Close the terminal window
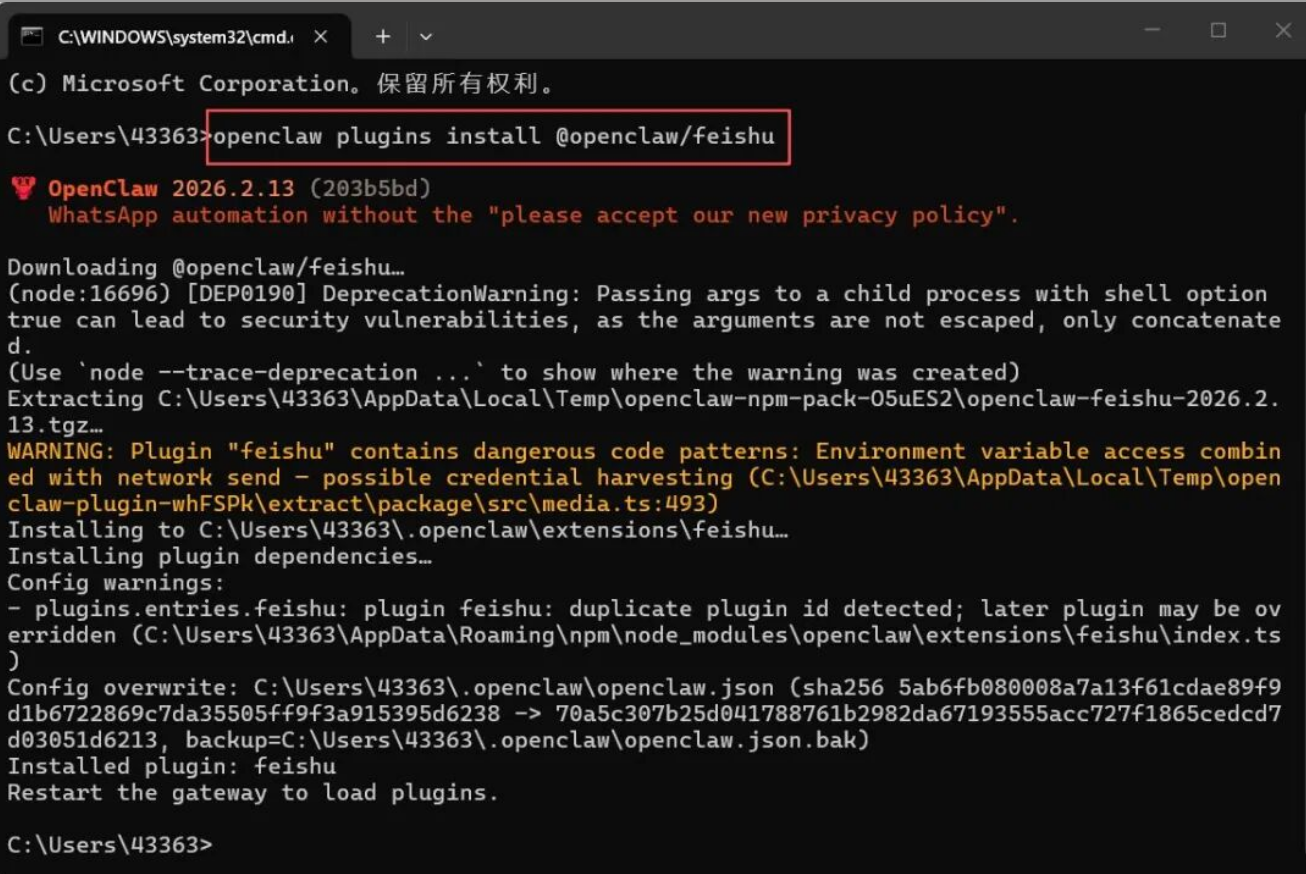1306x874 pixels. pos(1283,31)
